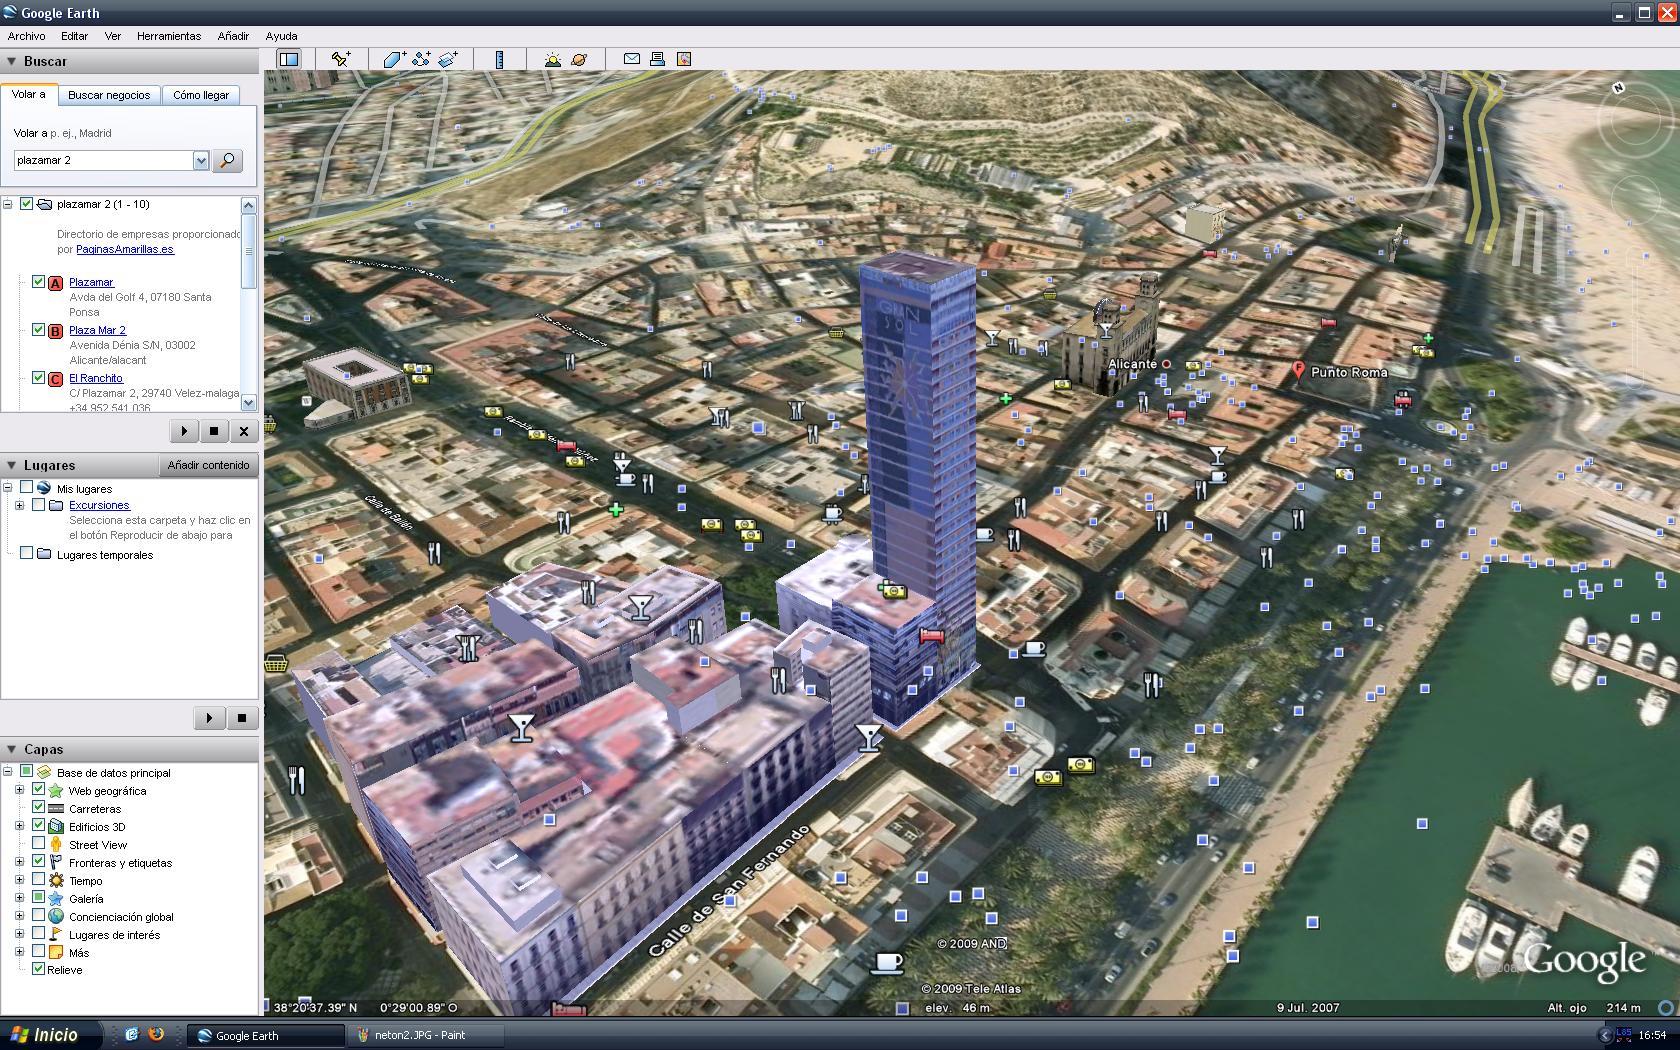Click the add path tool
The image size is (1680, 1050).
tap(421, 59)
